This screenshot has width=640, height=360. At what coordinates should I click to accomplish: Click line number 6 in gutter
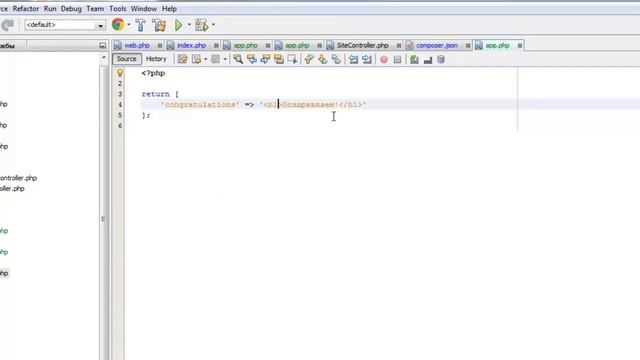pyautogui.click(x=120, y=126)
